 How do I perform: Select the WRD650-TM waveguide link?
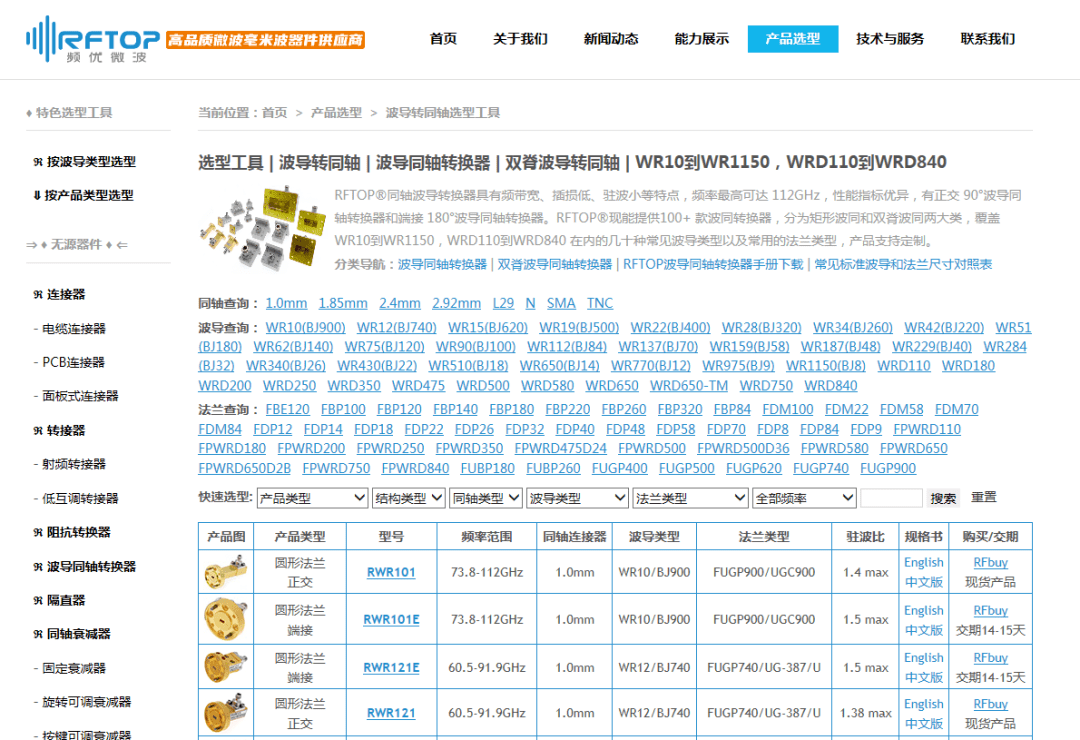click(689, 386)
